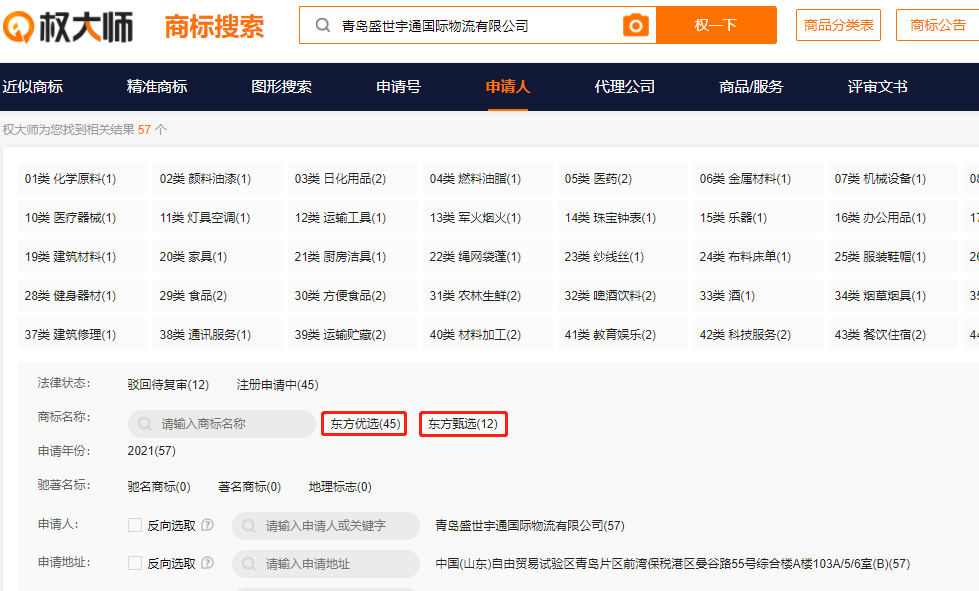This screenshot has width=979, height=591.
Task: Open 申请号 tab
Action: 398,87
